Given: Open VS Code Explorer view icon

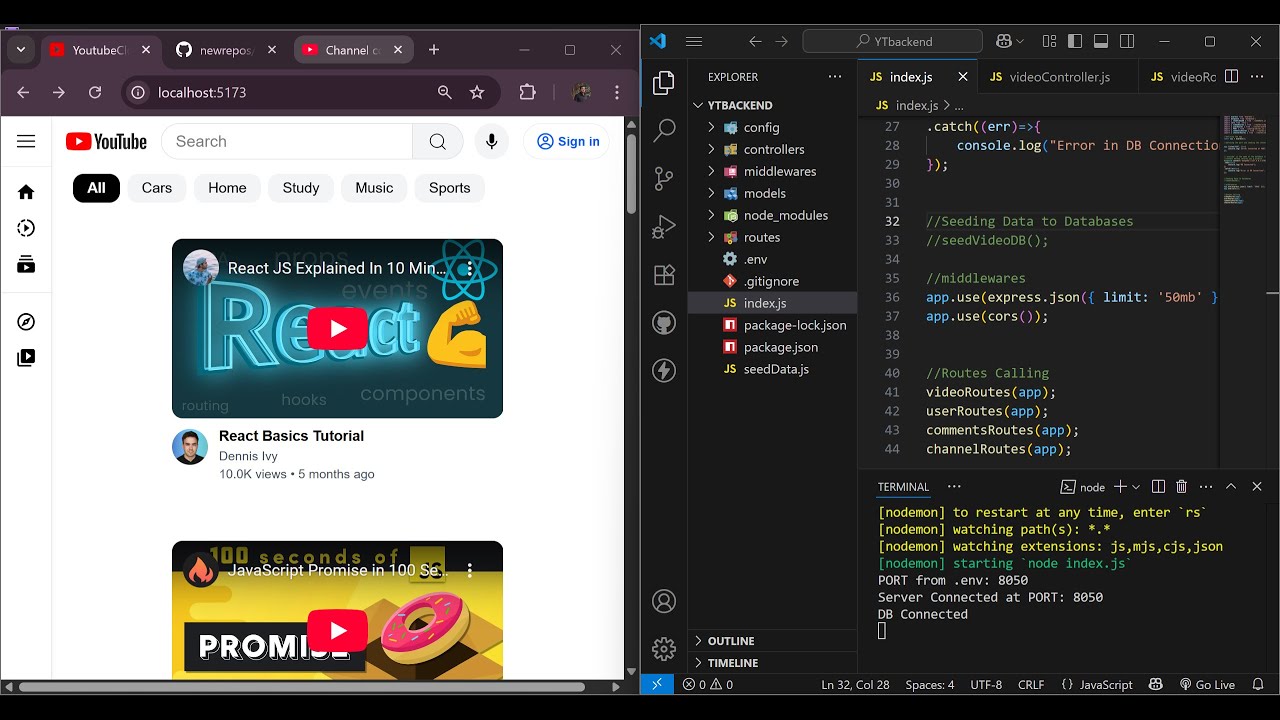Looking at the screenshot, I should 664,83.
